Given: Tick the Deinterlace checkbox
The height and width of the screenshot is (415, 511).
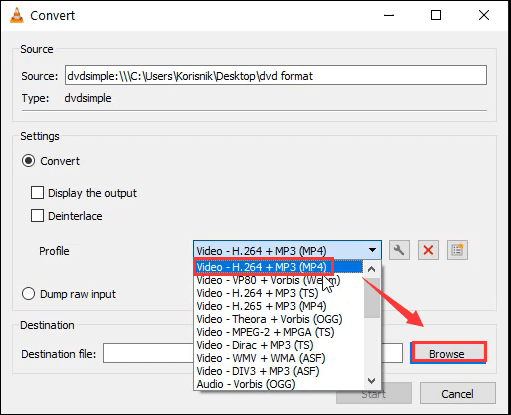Looking at the screenshot, I should [37, 216].
